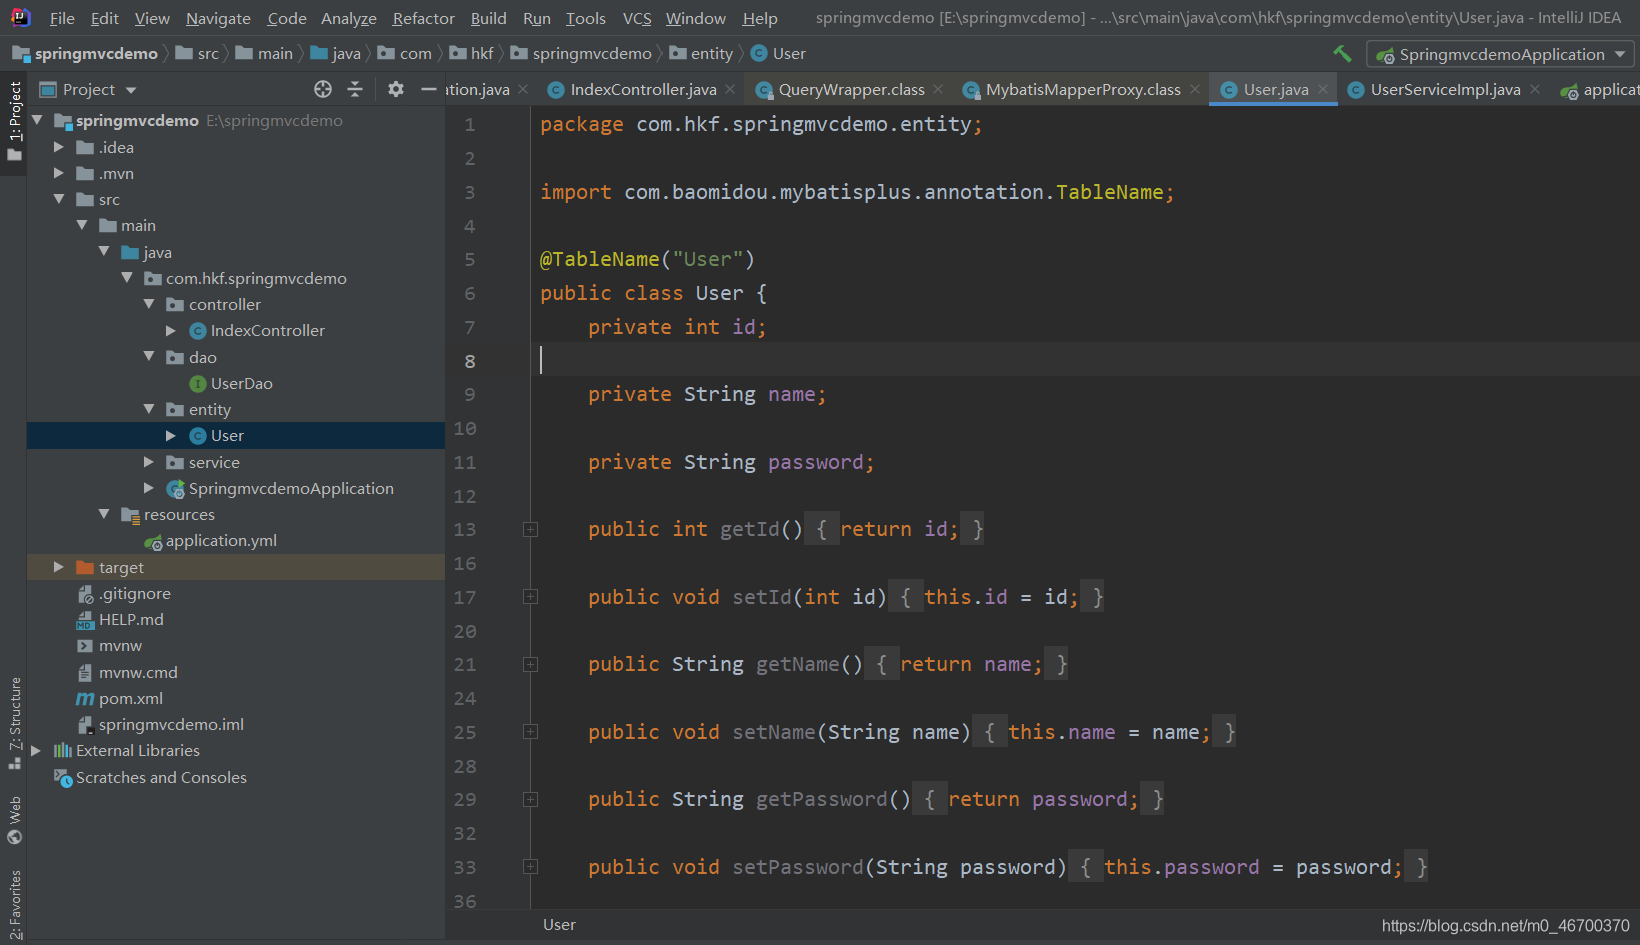1640x945 pixels.
Task: Click the IntelliJ IDEA logo icon
Action: click(20, 17)
